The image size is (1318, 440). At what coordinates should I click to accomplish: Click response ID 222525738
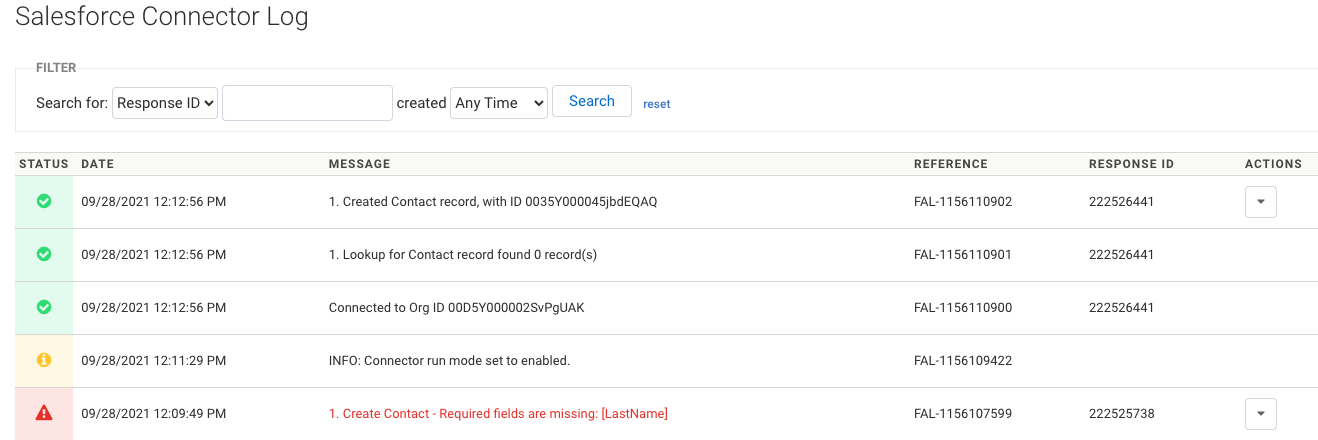point(1121,414)
